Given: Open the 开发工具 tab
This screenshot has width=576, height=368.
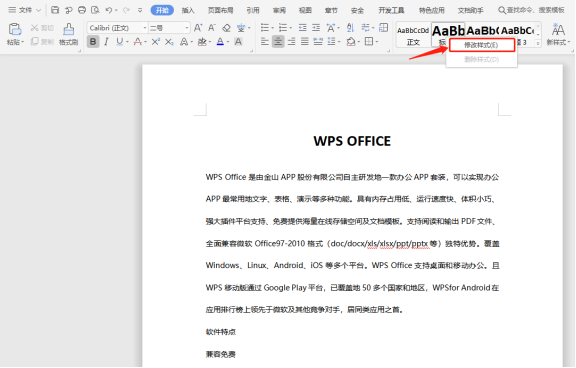Looking at the screenshot, I should click(391, 10).
